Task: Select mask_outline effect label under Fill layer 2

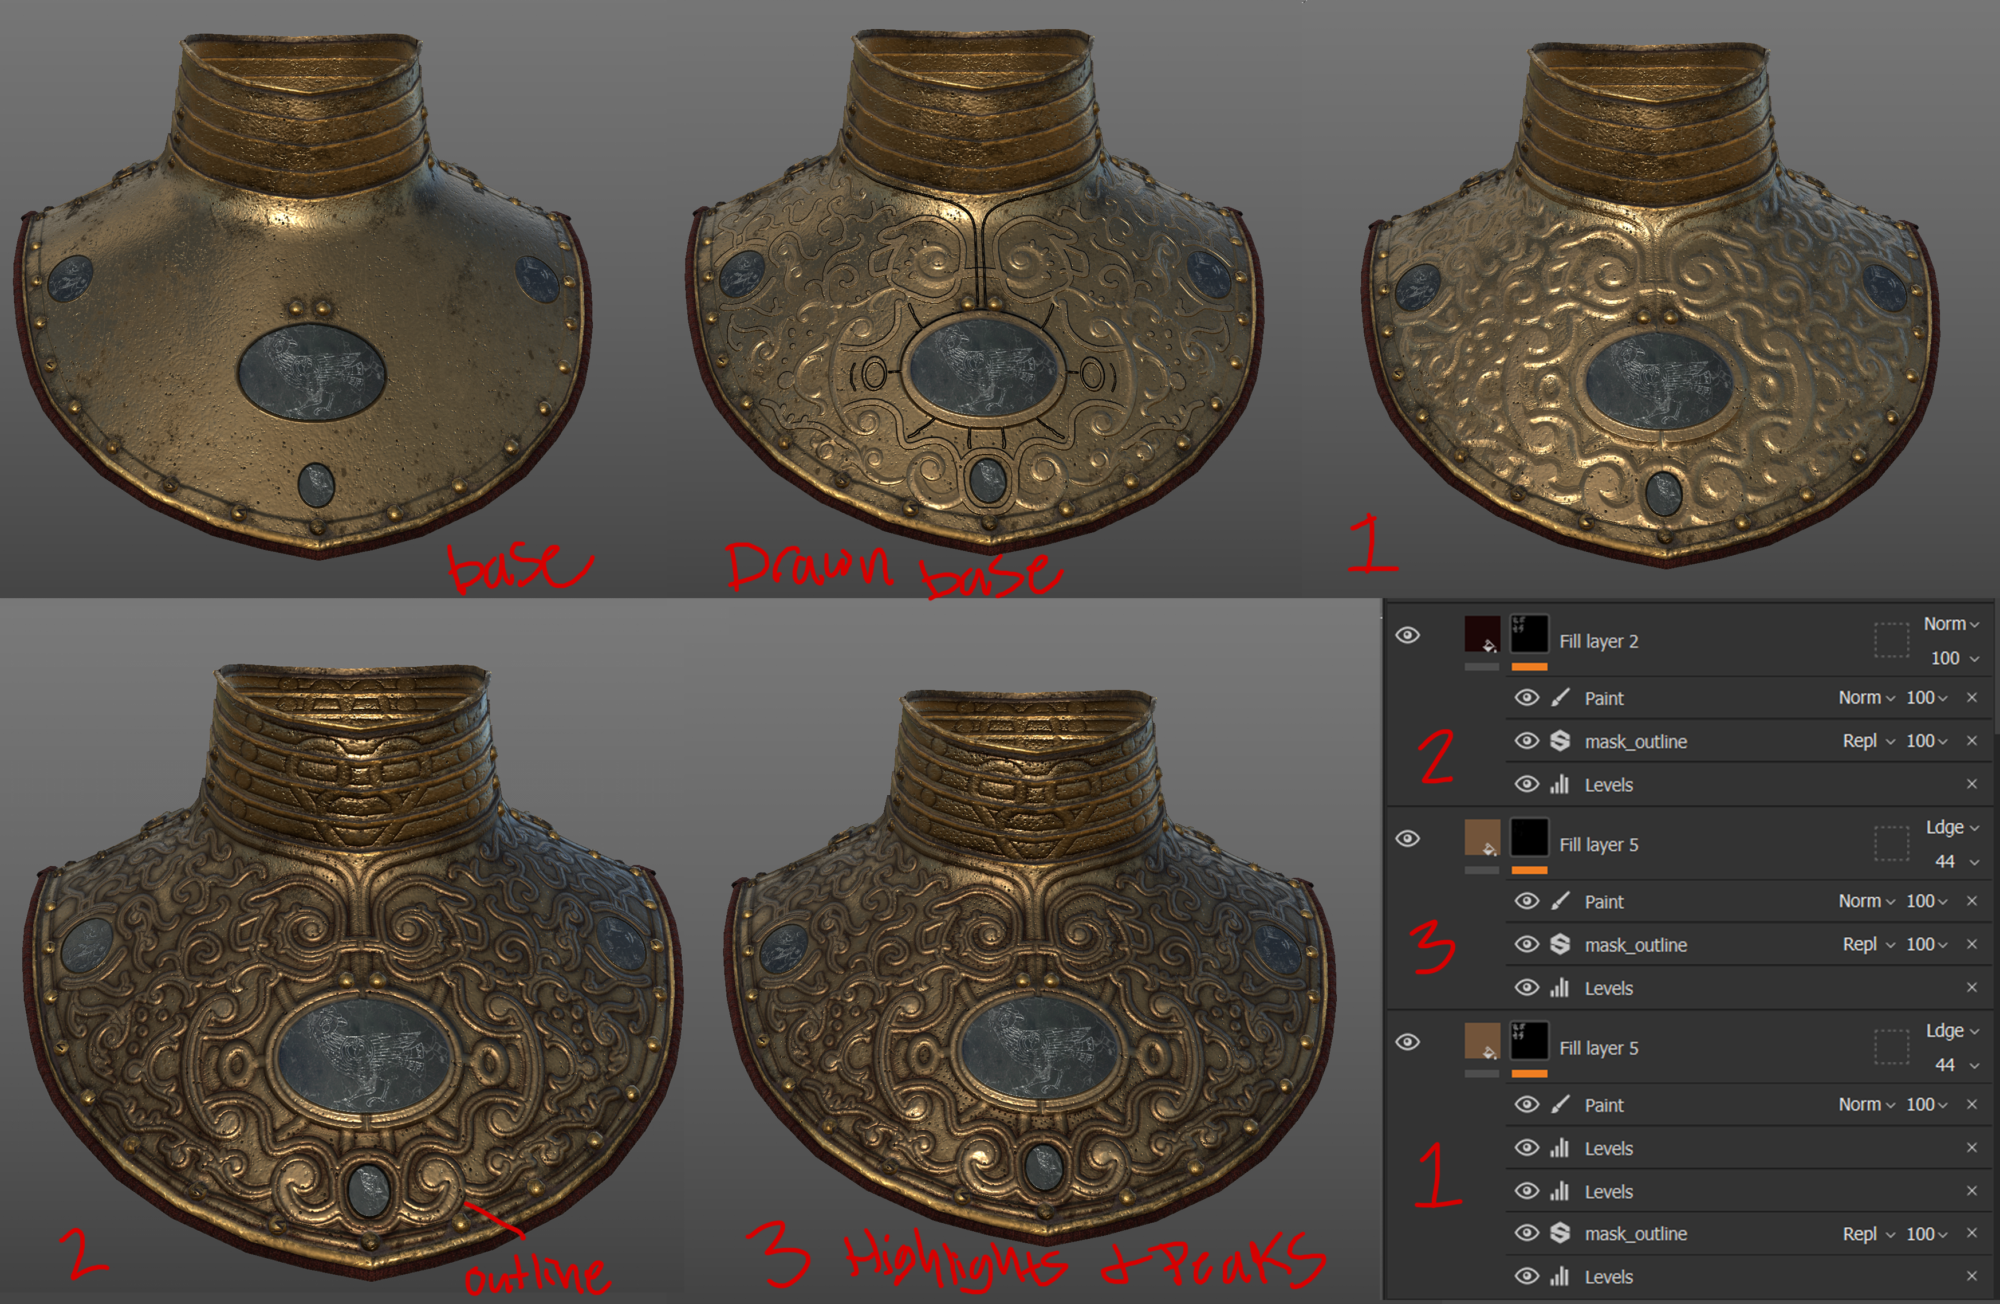Action: click(1635, 741)
